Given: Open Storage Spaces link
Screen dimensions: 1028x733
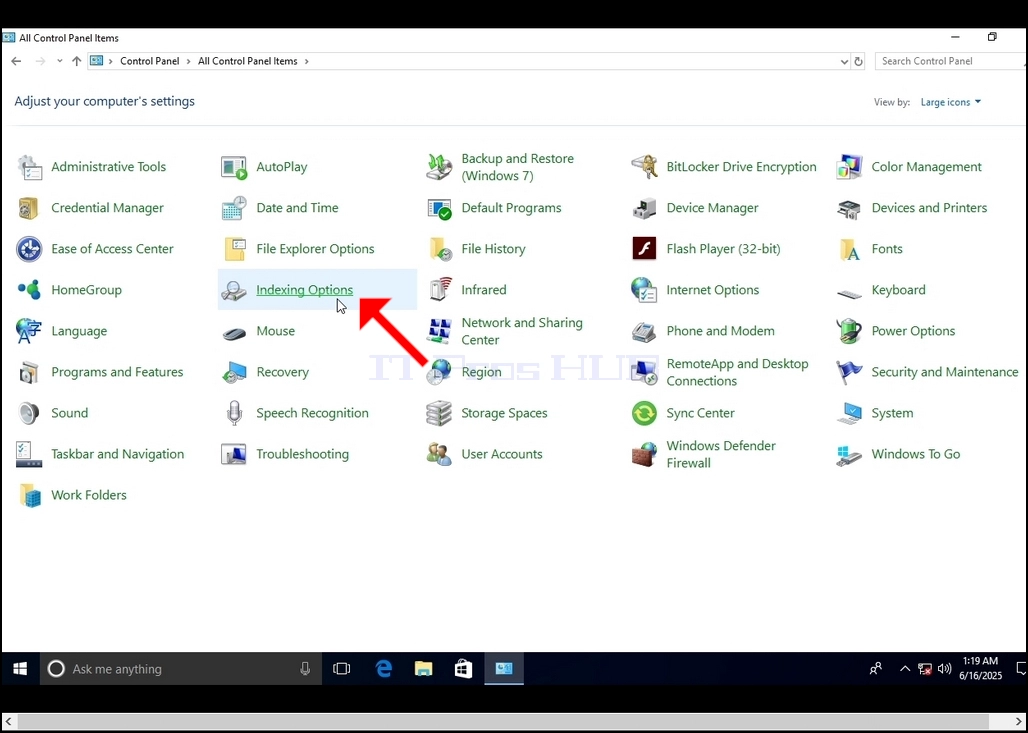Looking at the screenshot, I should tap(504, 413).
